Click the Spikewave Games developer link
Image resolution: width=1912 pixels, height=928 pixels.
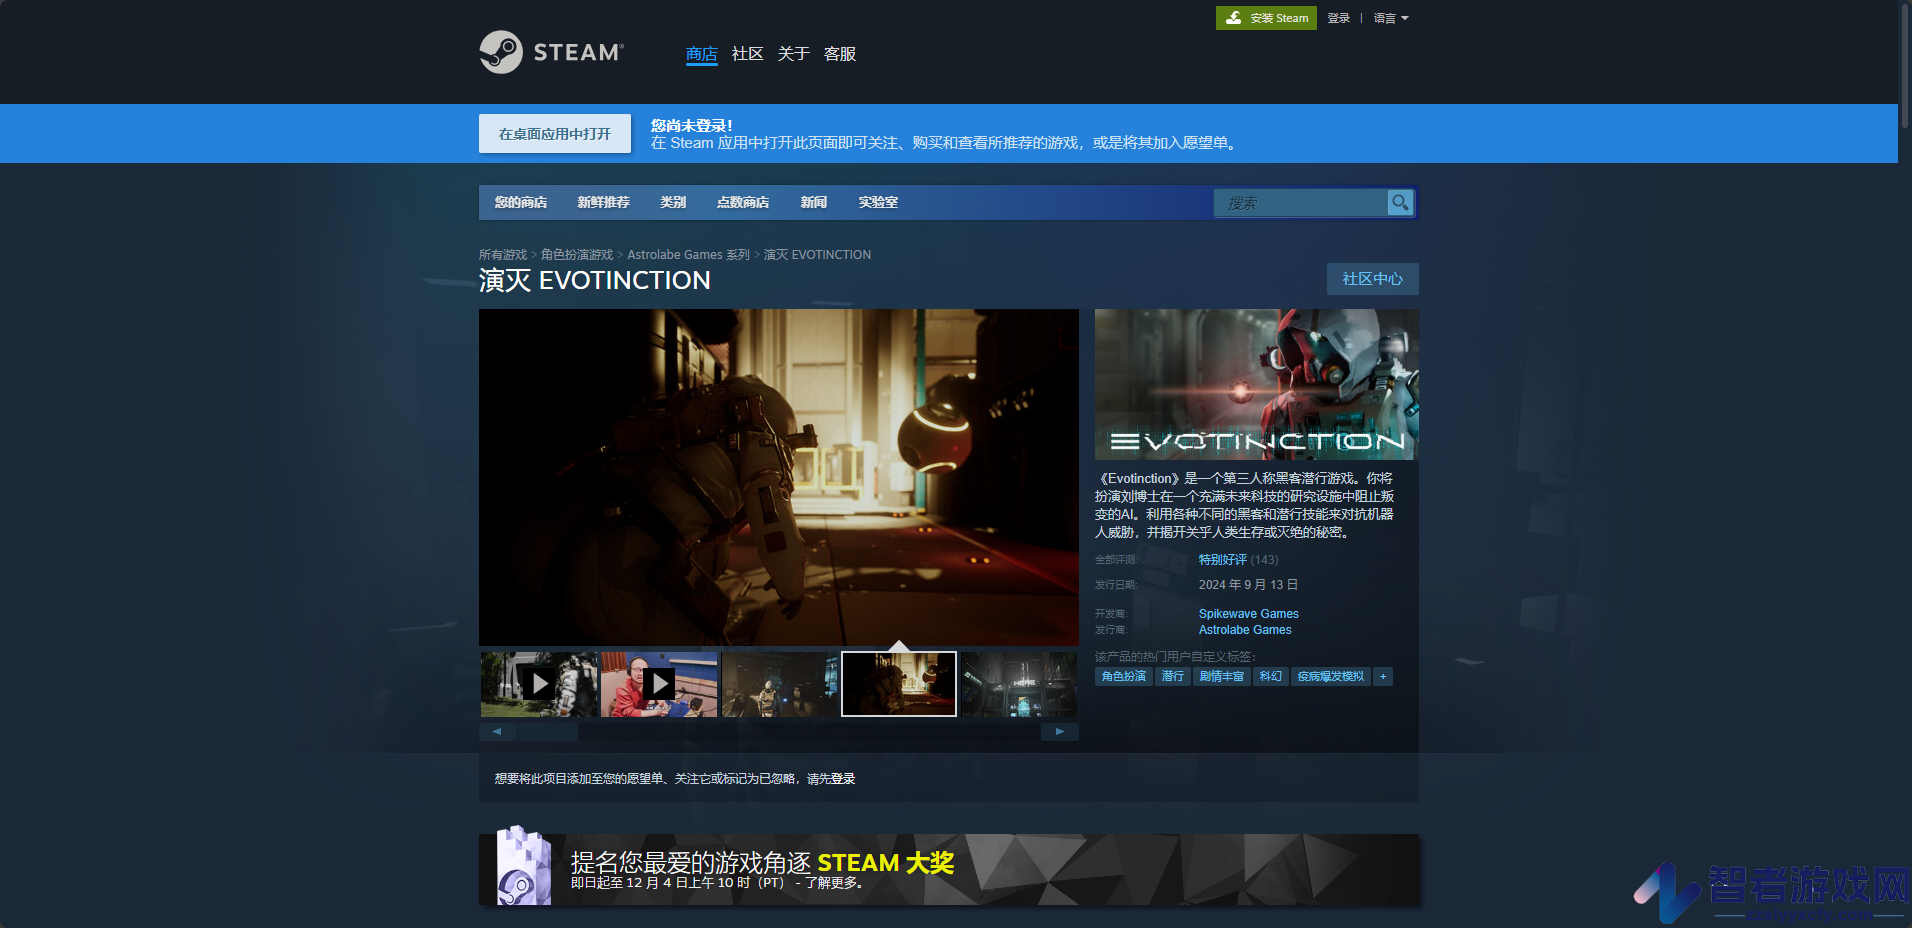1249,614
